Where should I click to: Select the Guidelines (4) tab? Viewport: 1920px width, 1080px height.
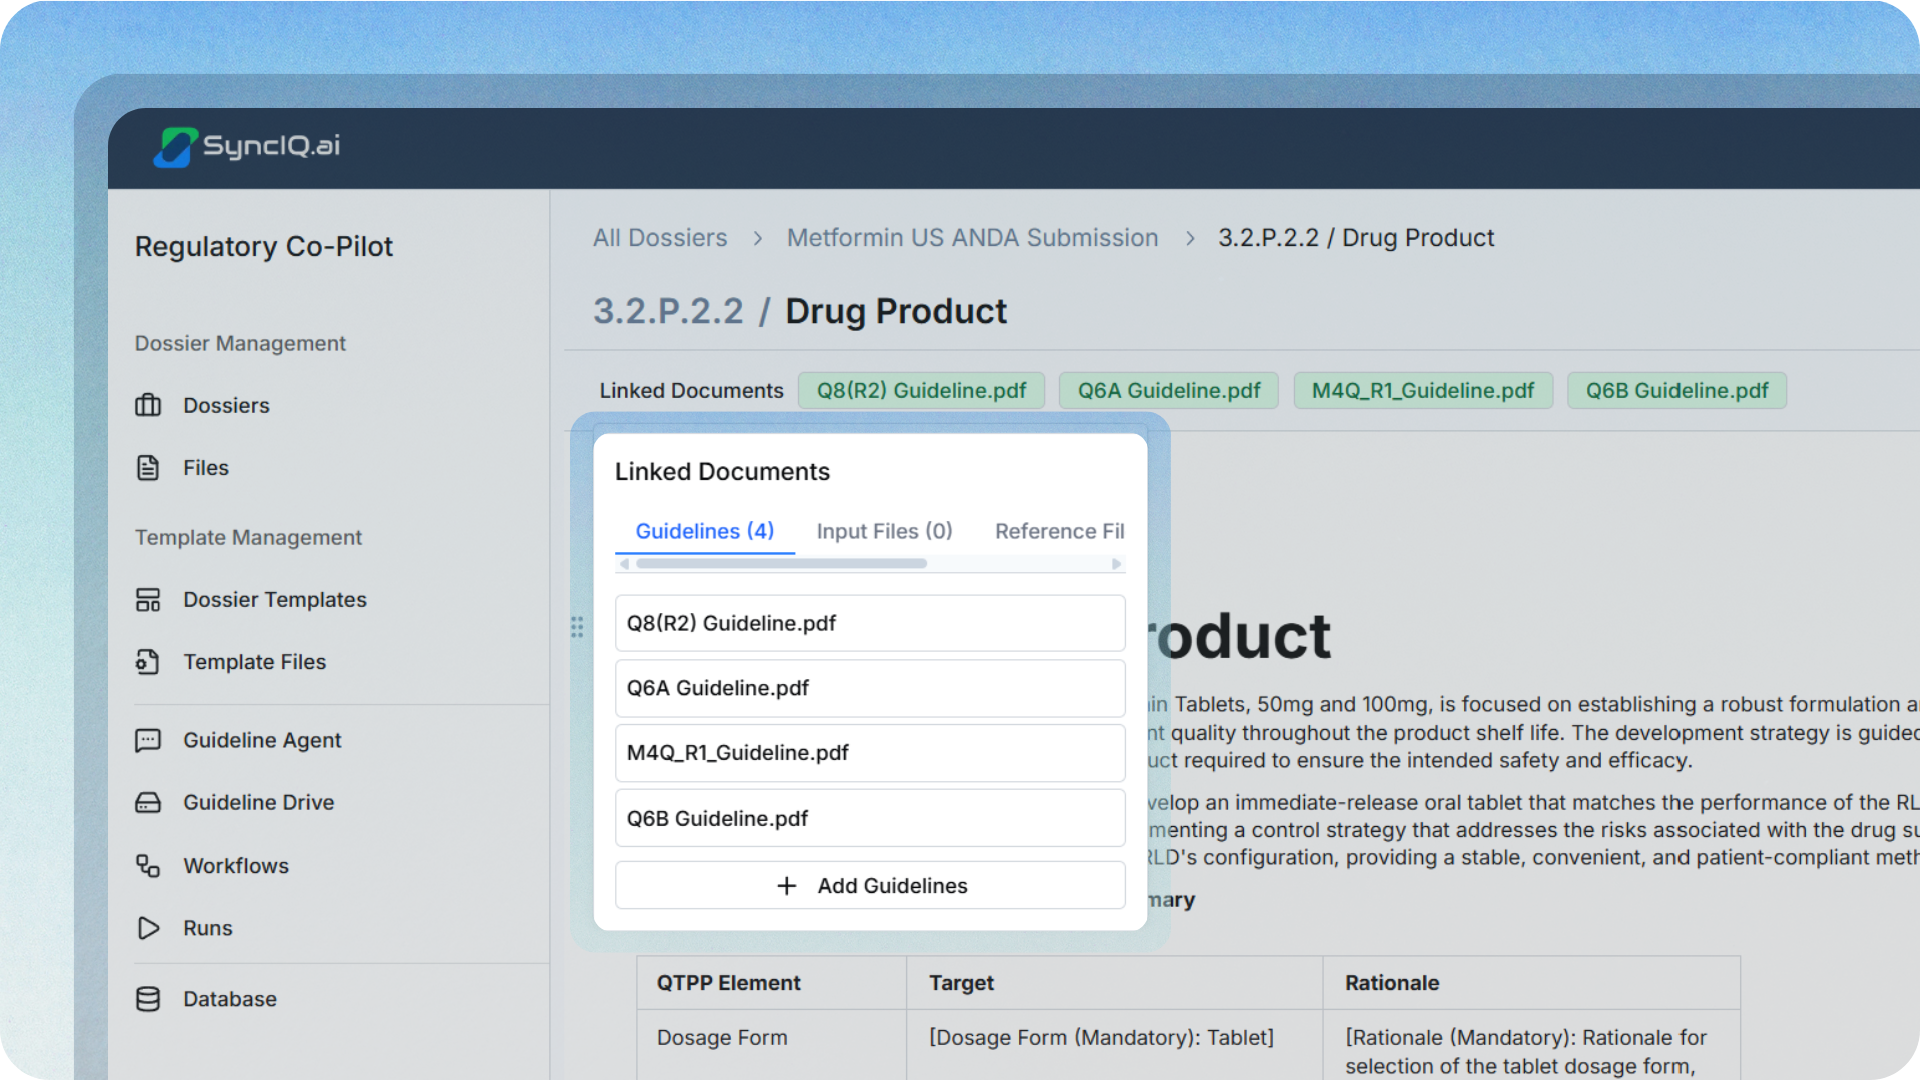click(x=704, y=531)
